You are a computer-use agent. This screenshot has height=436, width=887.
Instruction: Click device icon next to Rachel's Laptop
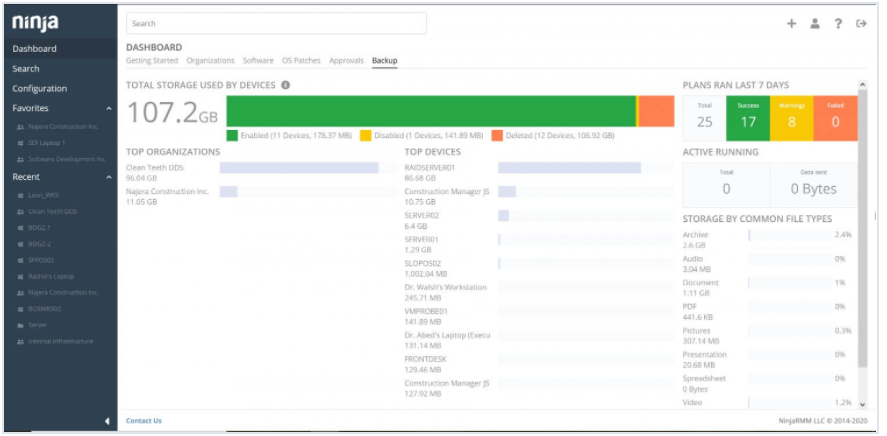pos(21,276)
